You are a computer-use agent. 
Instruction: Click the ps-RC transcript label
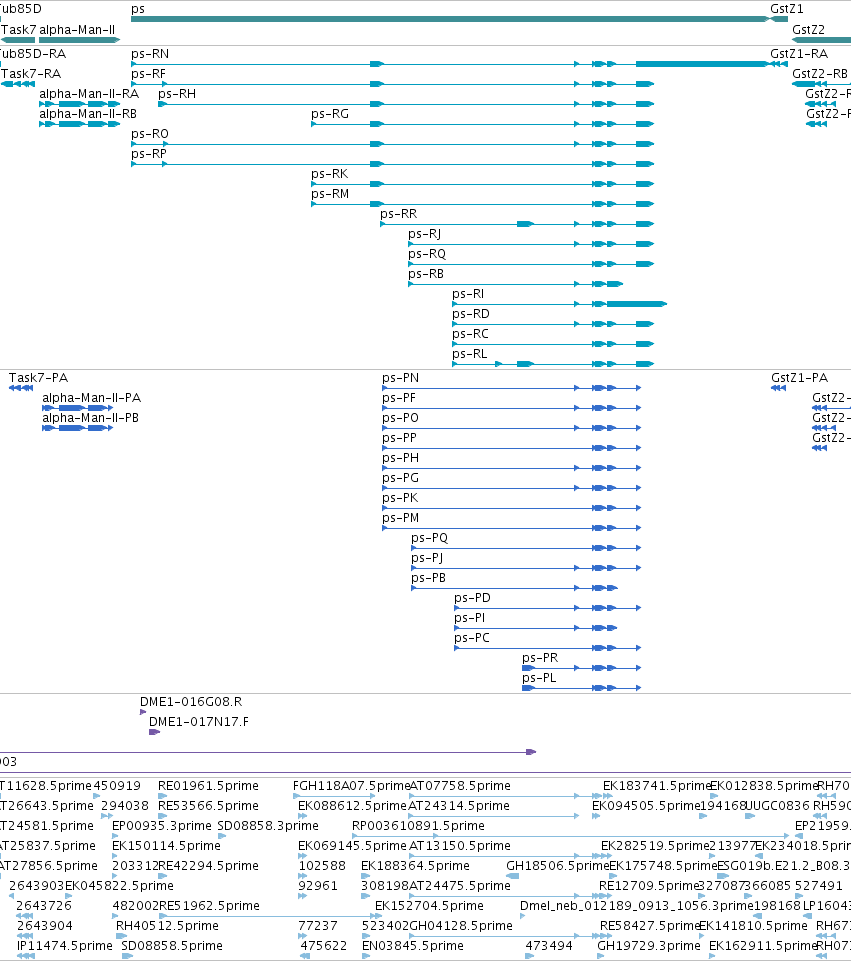[471, 334]
